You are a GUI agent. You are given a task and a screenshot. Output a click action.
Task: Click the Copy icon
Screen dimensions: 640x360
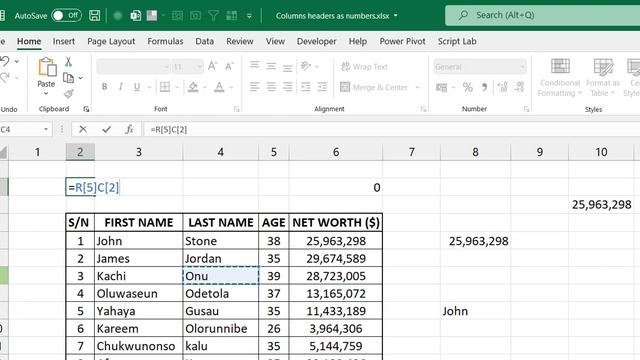(x=68, y=78)
